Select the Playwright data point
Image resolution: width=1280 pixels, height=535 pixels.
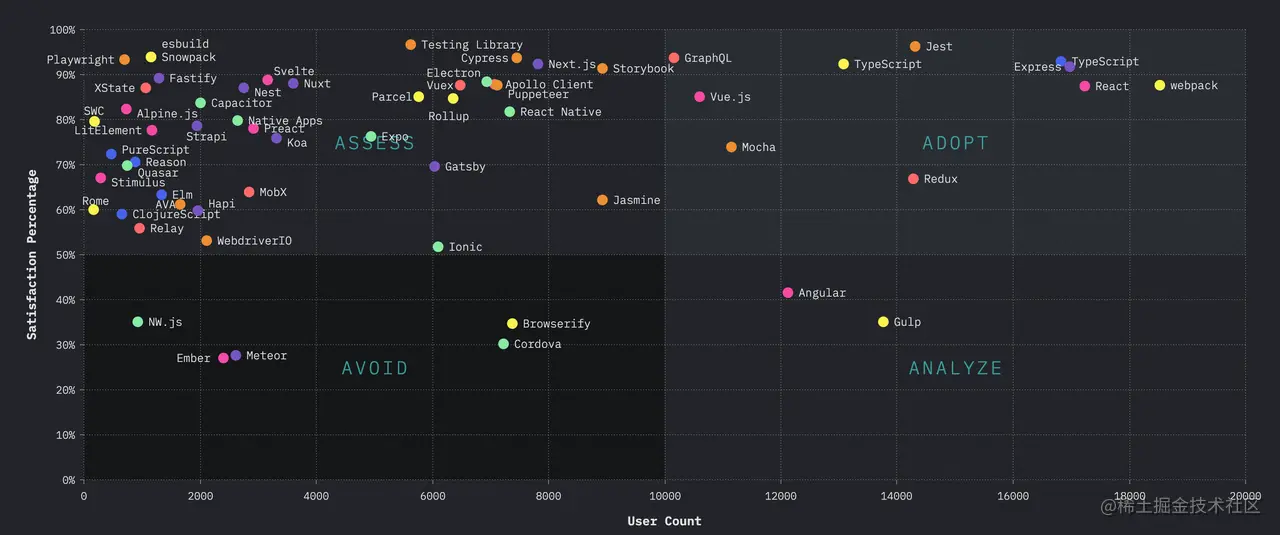[124, 60]
